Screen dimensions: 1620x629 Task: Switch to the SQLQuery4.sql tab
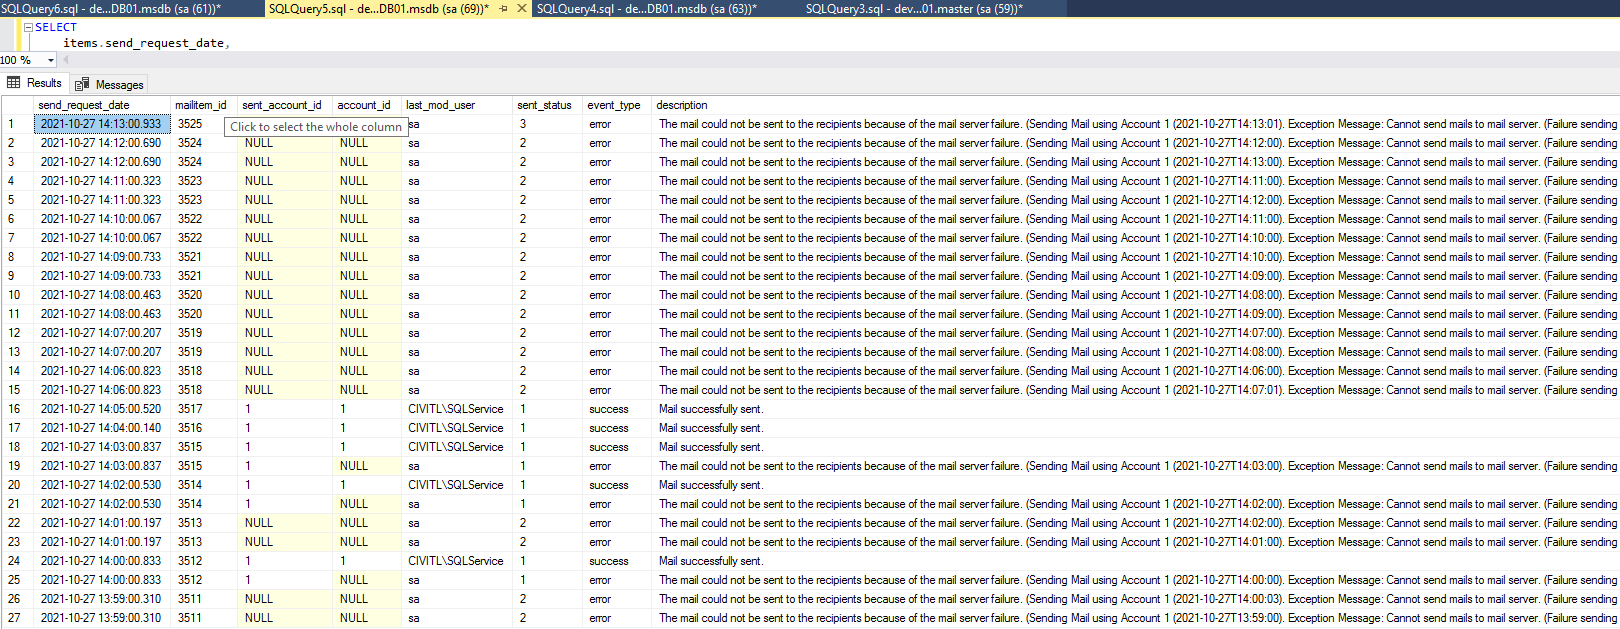coord(646,8)
